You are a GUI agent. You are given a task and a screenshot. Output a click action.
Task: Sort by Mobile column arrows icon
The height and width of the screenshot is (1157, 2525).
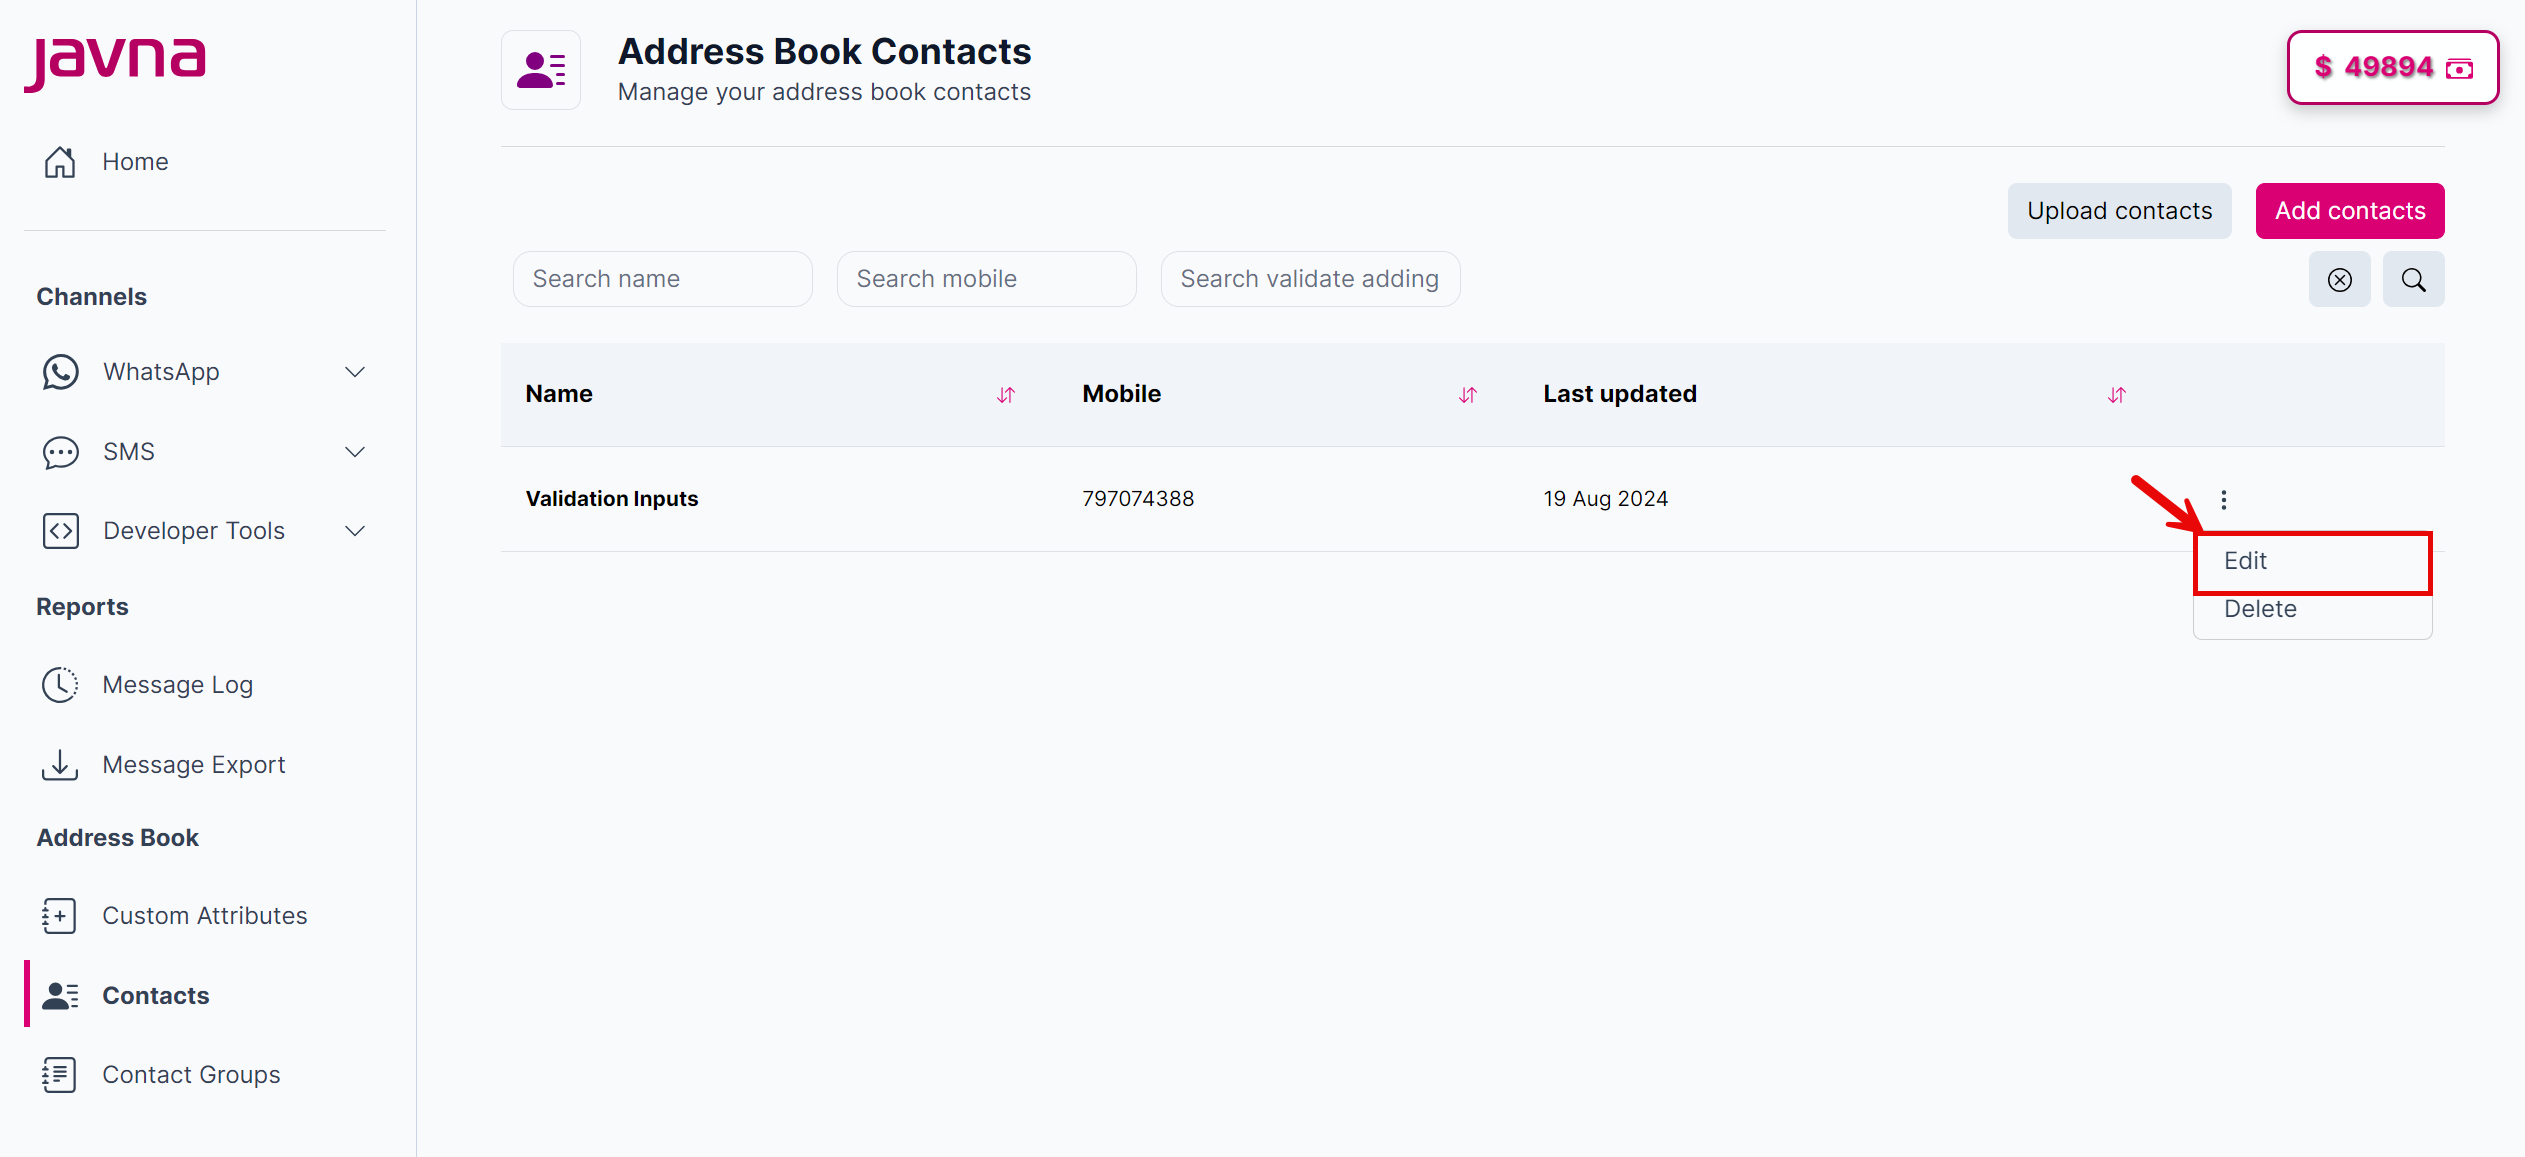tap(1467, 395)
